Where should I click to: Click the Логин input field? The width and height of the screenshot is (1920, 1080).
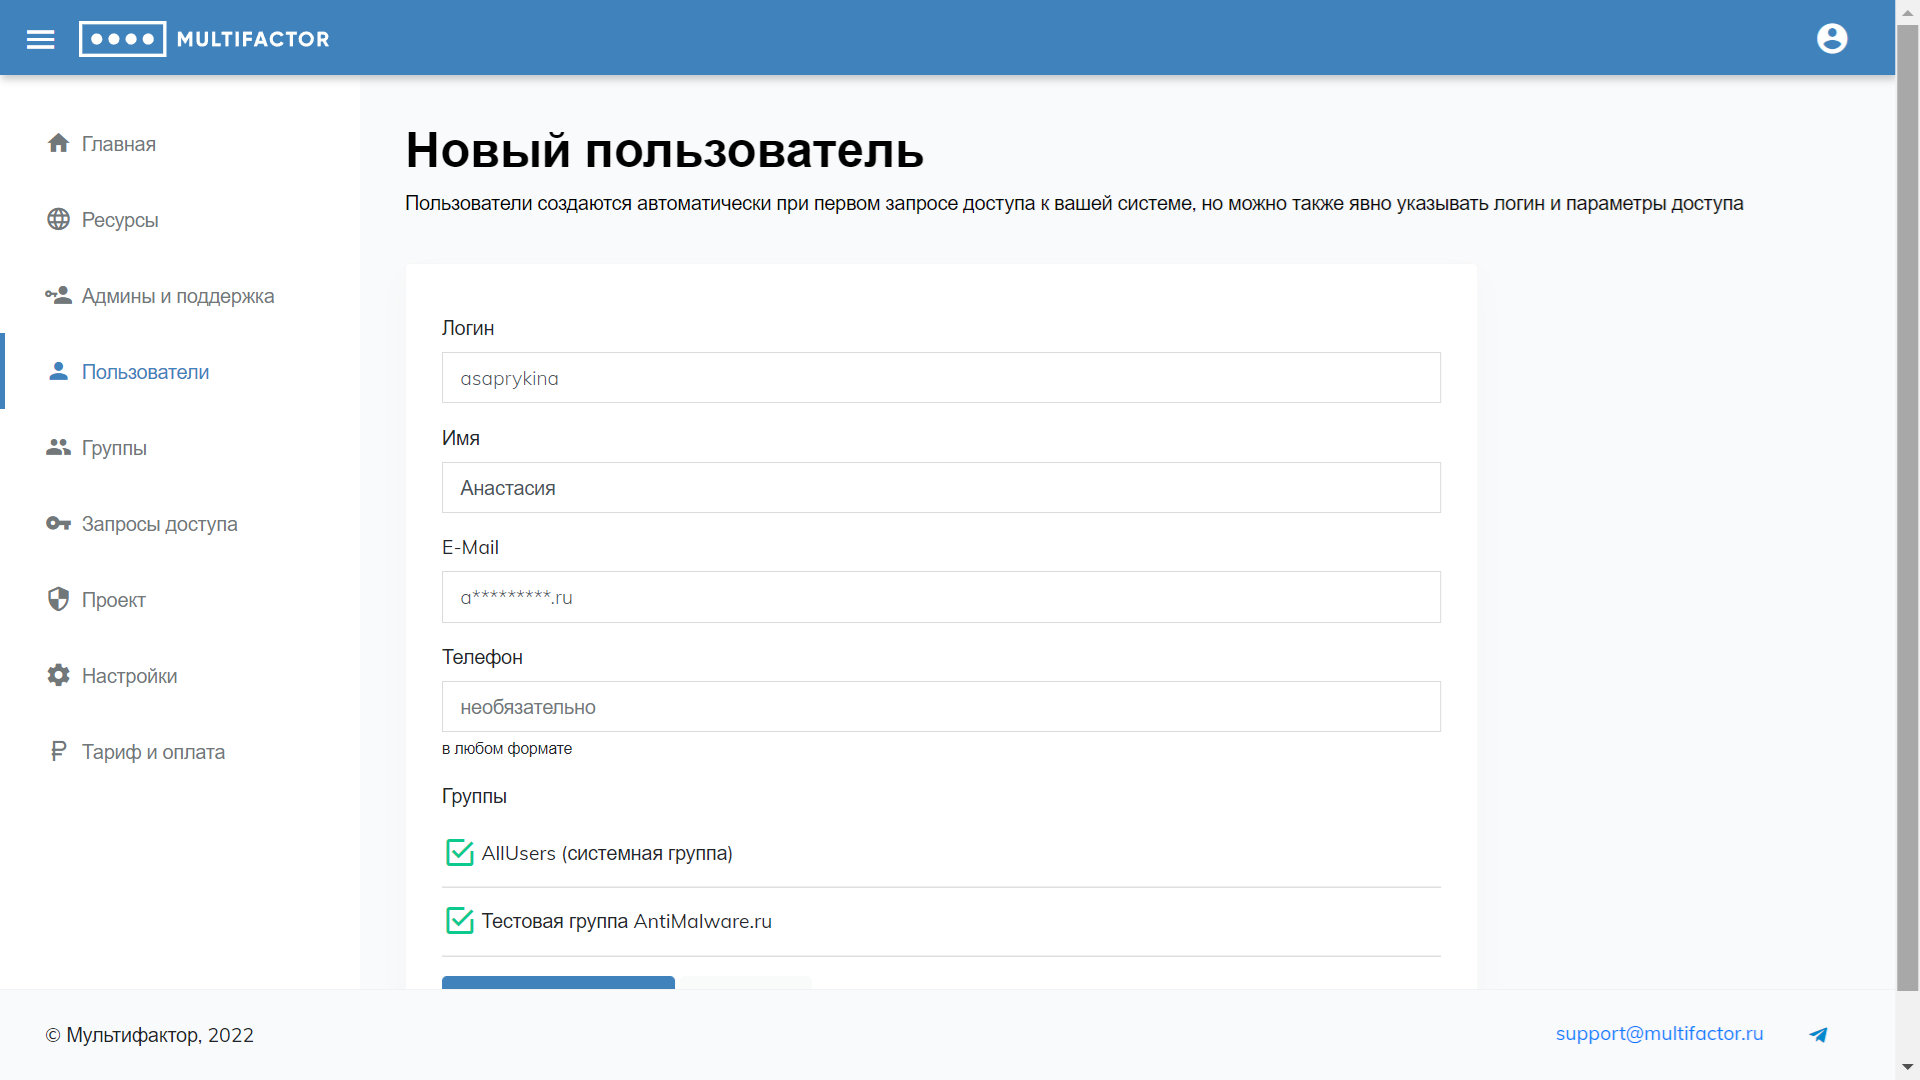[940, 378]
